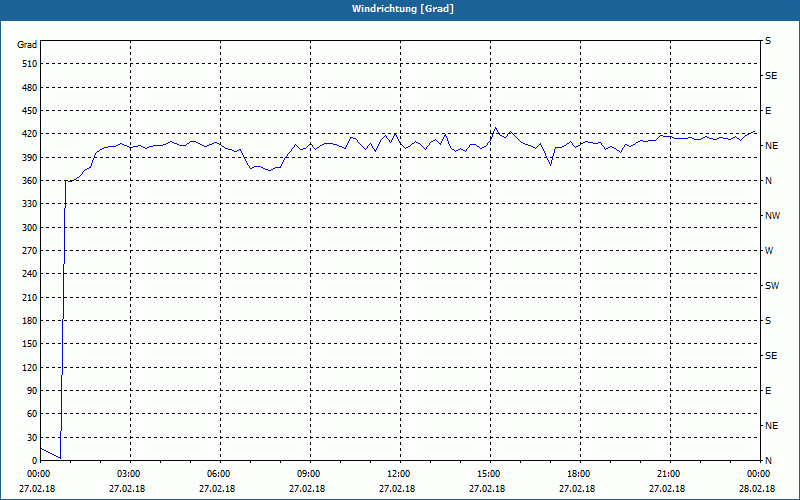
Task: Select the 60 y-axis label
Action: pos(32,414)
